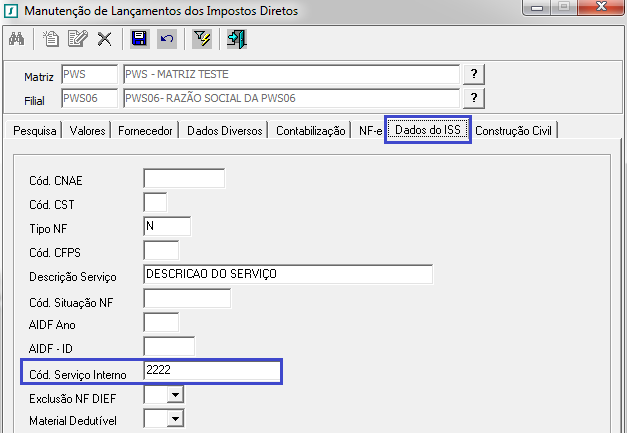627x433 pixels.
Task: Click the undo arrow icon
Action: tap(167, 39)
